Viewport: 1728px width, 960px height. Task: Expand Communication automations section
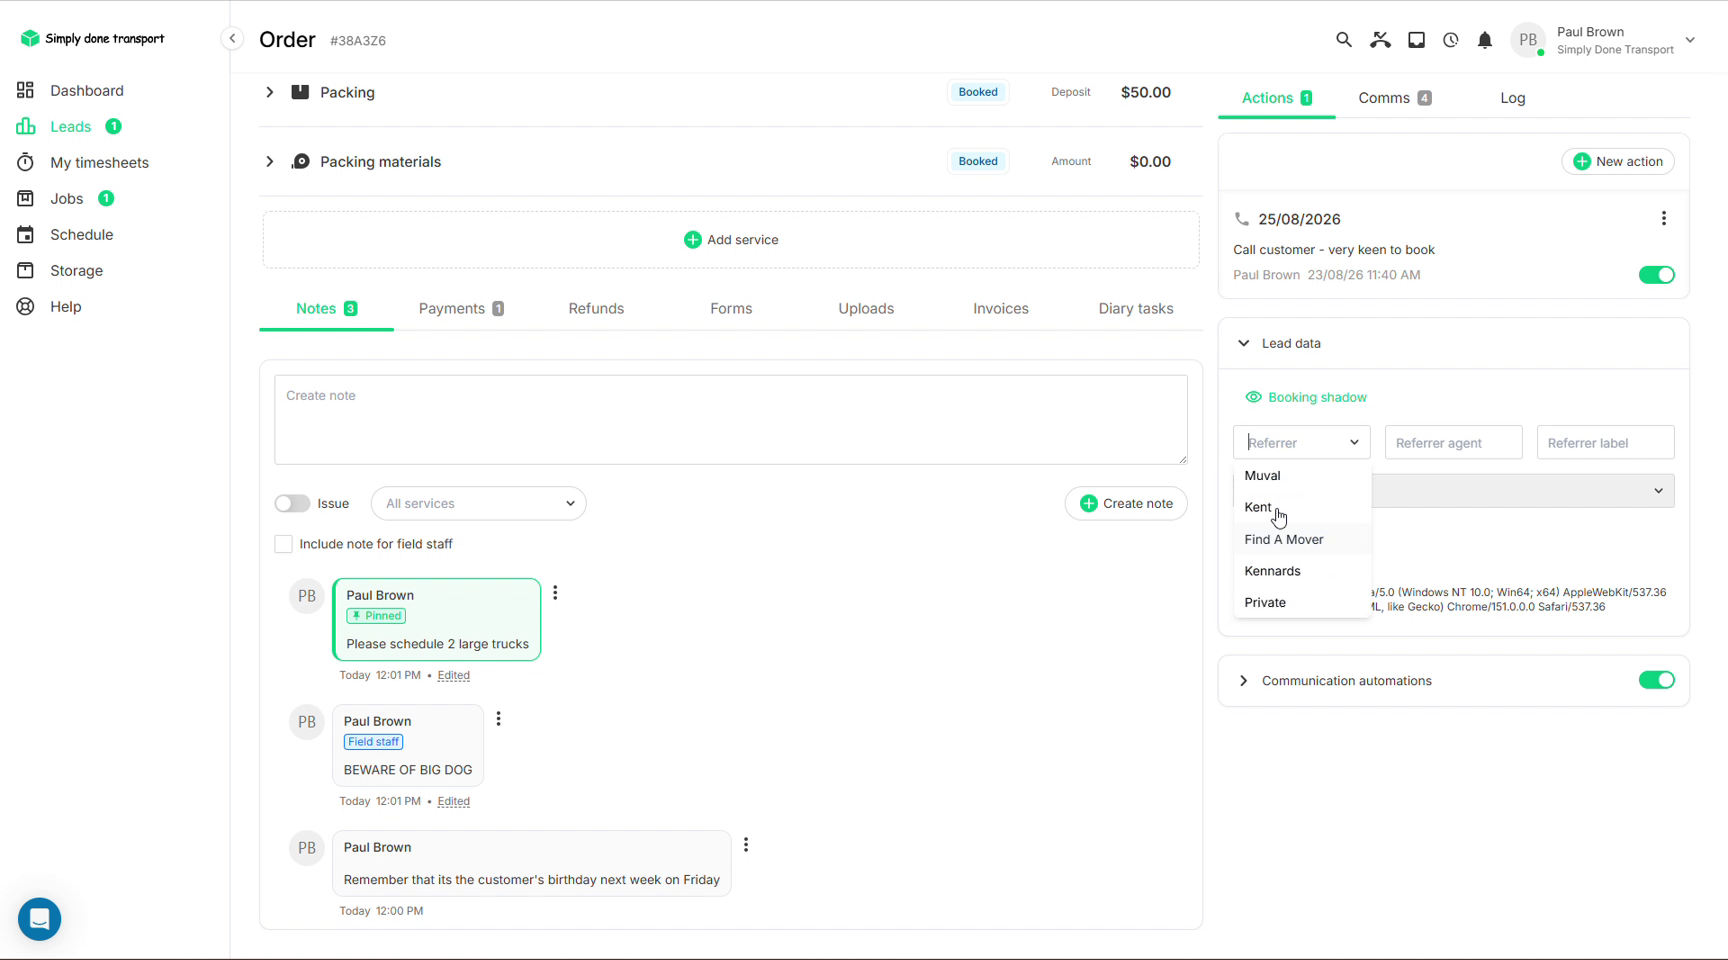[1243, 681]
